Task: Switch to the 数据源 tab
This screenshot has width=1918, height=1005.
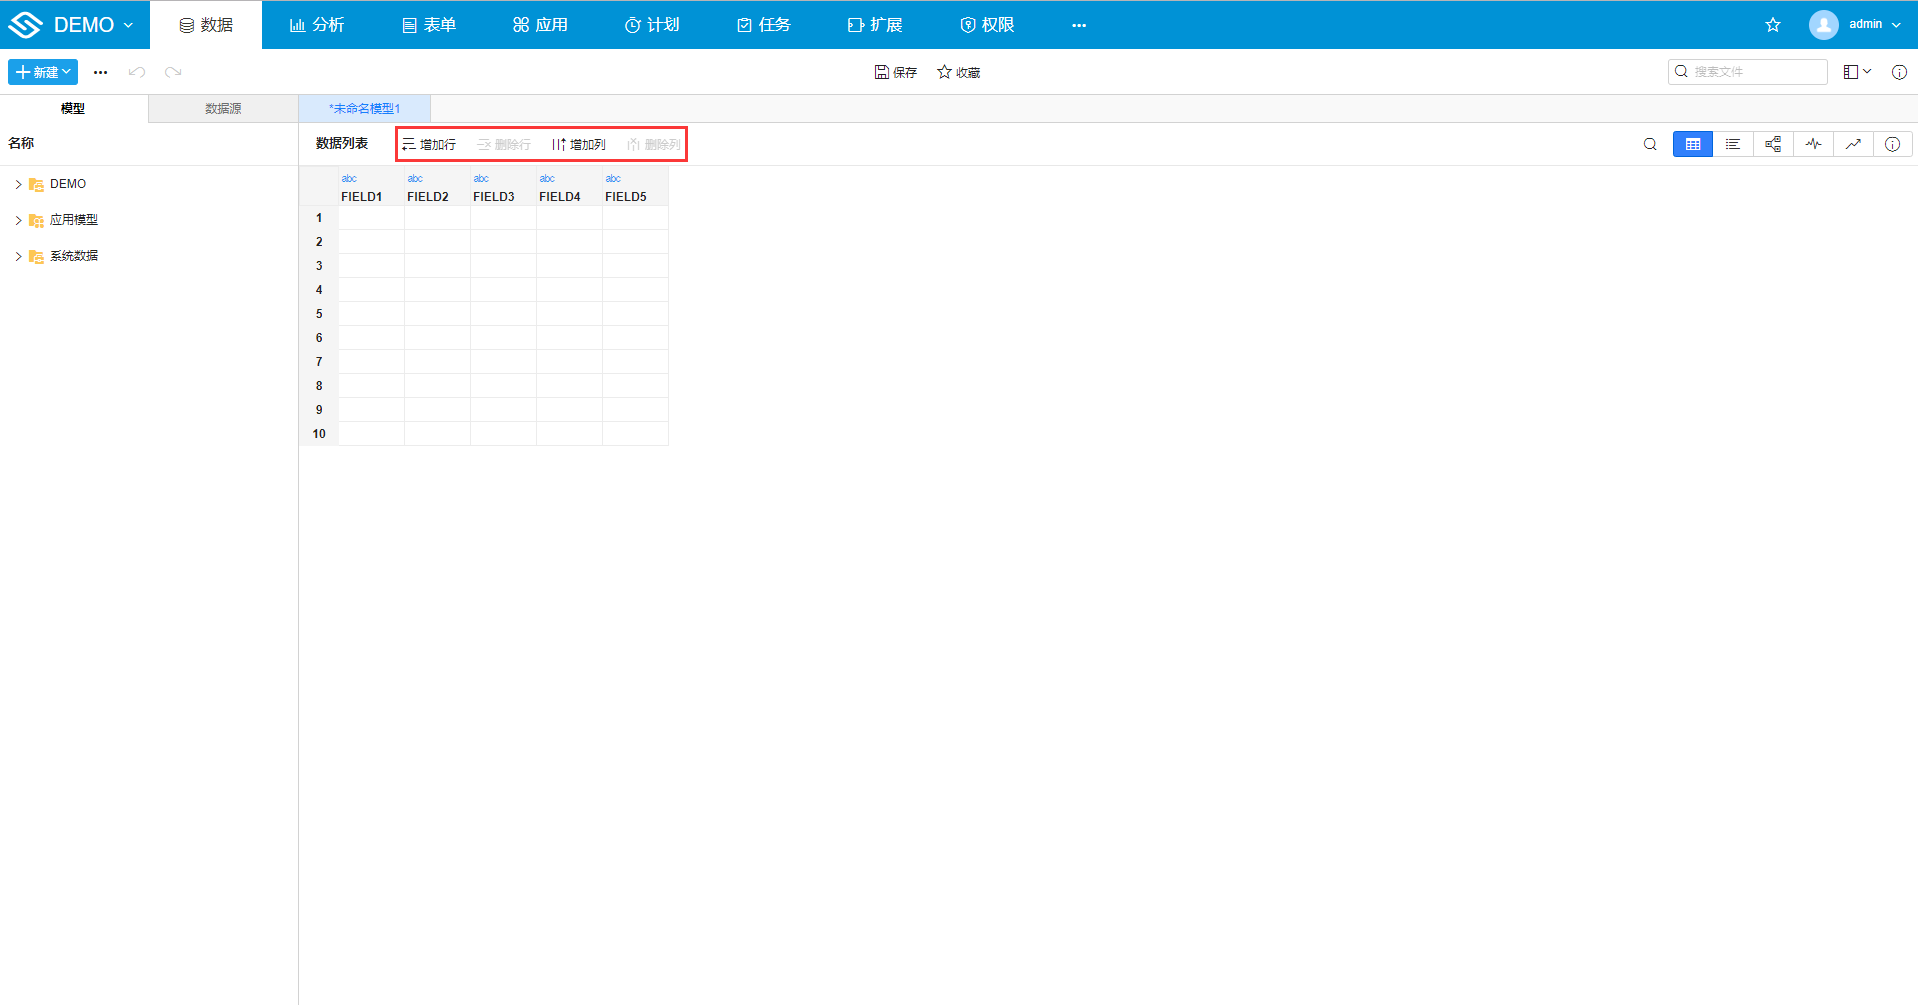Action: click(x=223, y=108)
